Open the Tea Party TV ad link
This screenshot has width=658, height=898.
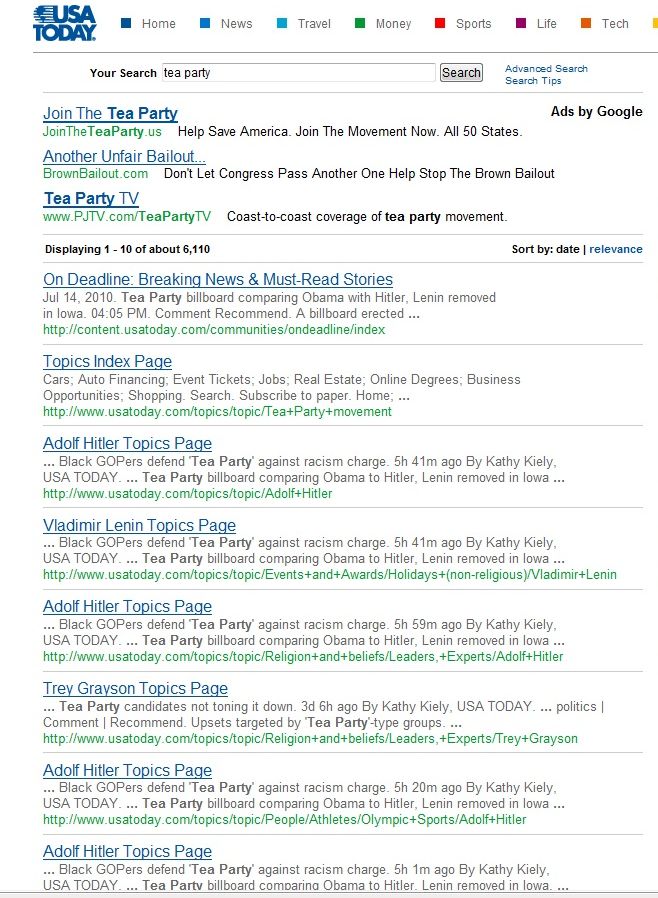click(x=92, y=199)
